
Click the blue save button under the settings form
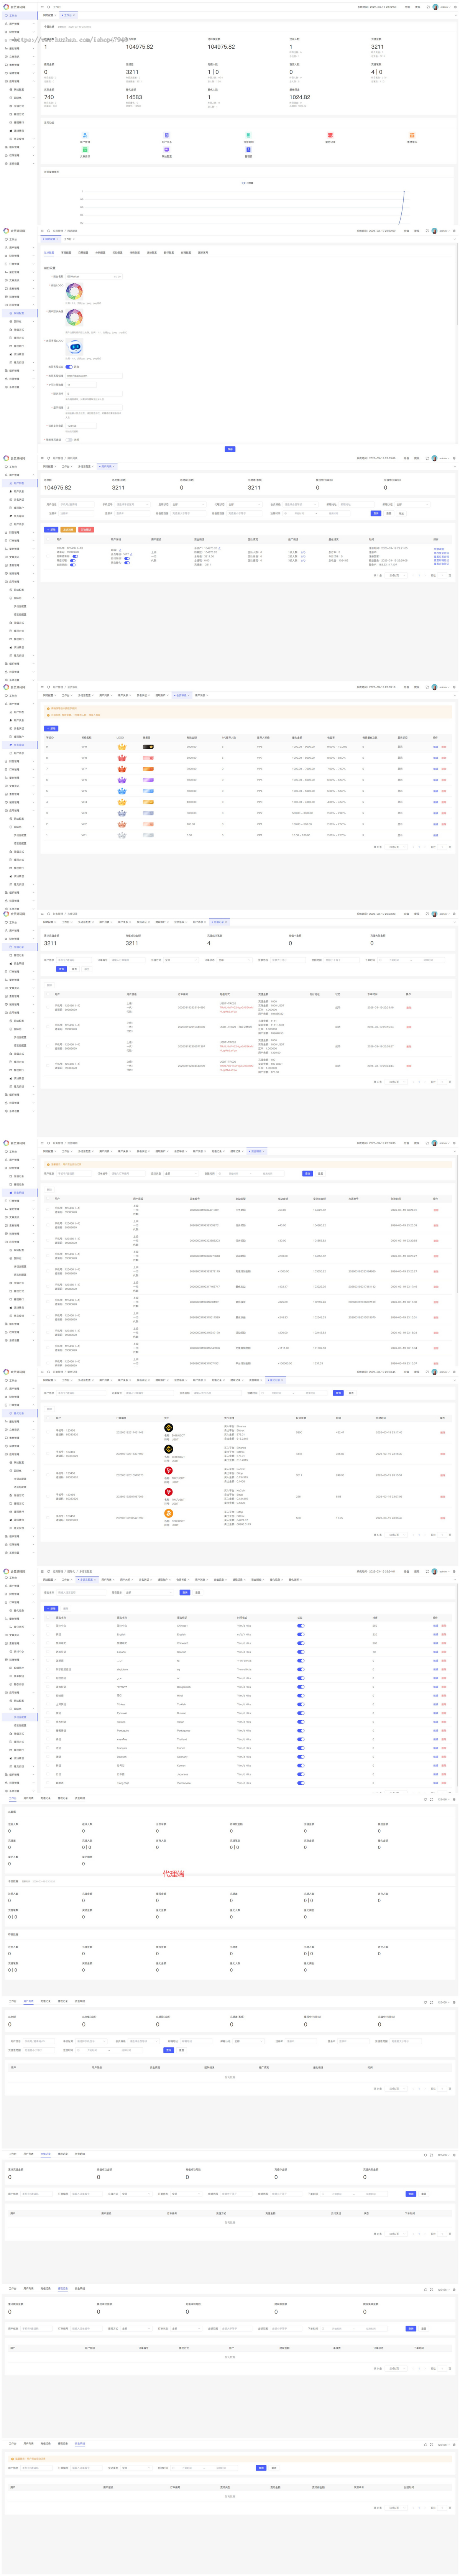(230, 449)
